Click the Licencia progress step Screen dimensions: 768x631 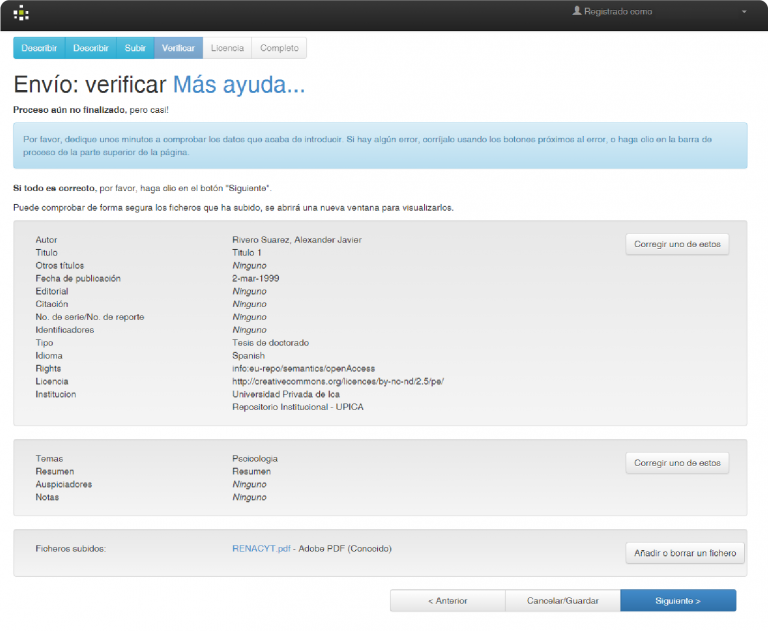tap(227, 48)
